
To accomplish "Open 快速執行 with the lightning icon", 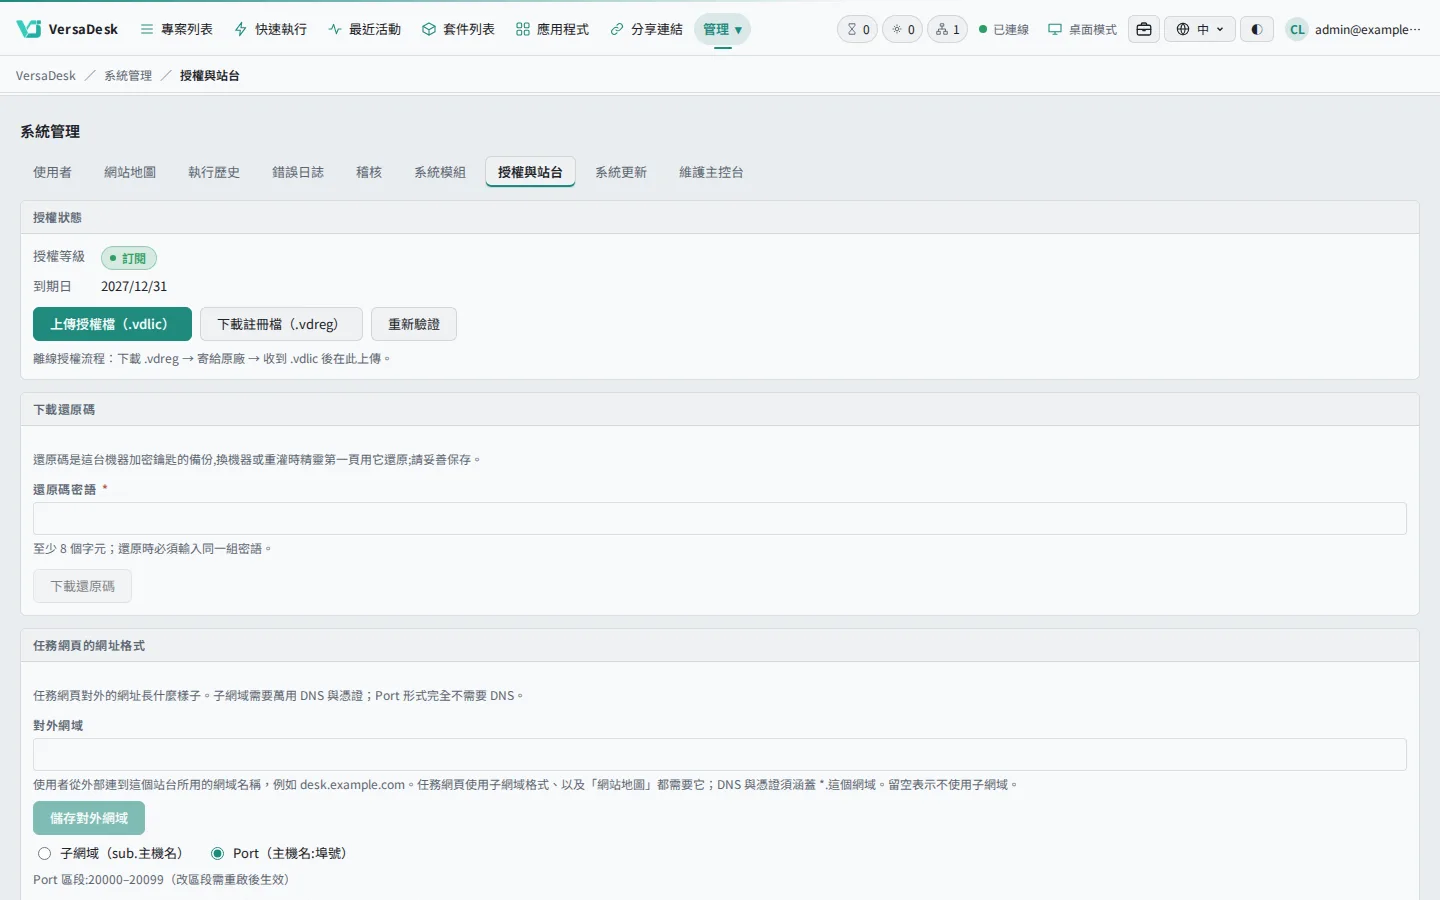I will click(x=270, y=29).
